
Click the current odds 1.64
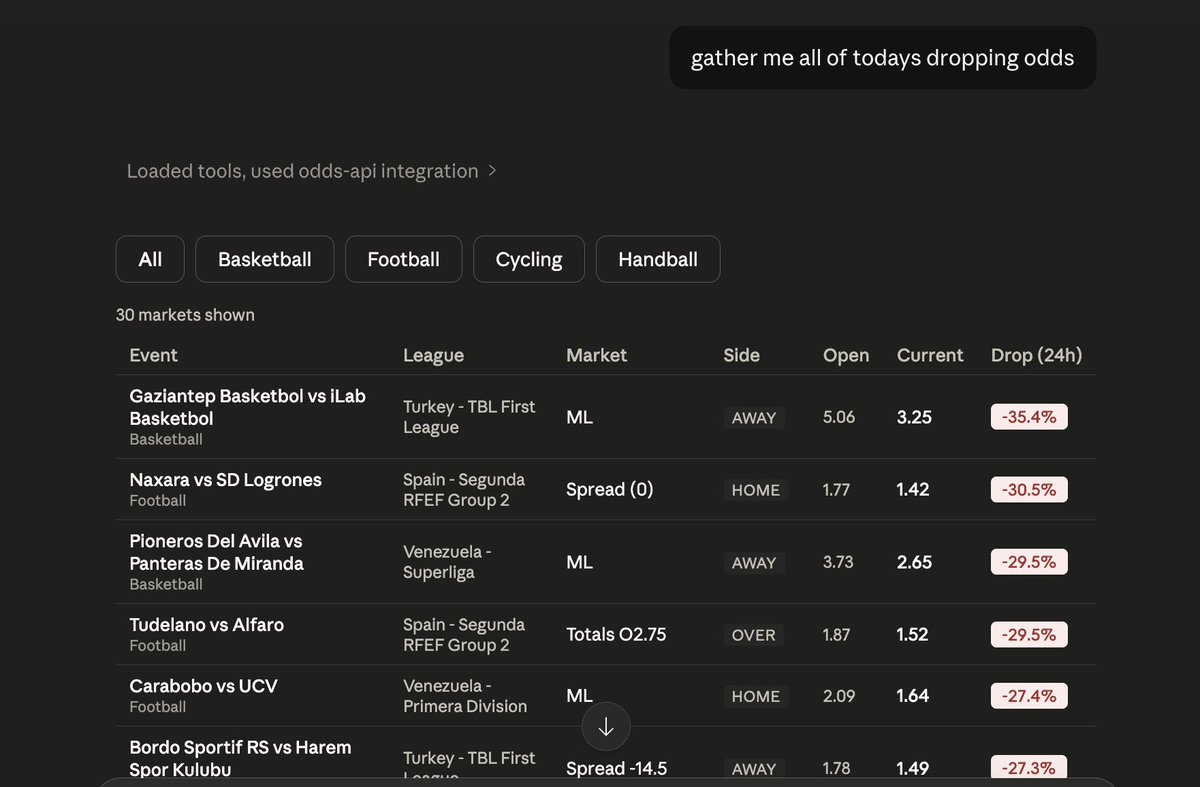[913, 696]
